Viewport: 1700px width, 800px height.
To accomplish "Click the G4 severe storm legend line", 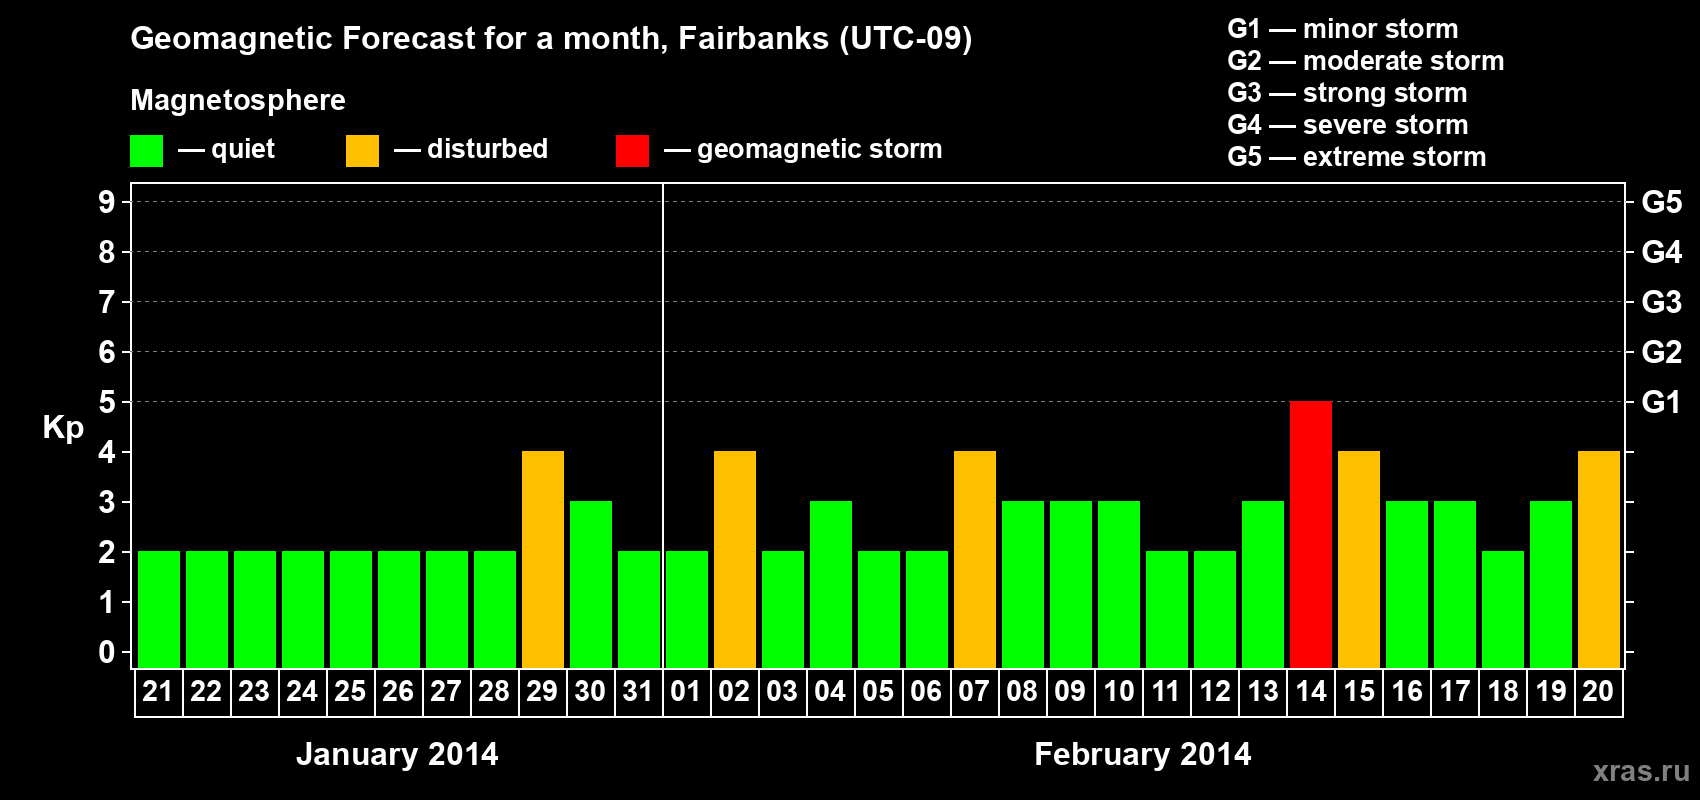I will click(1348, 125).
